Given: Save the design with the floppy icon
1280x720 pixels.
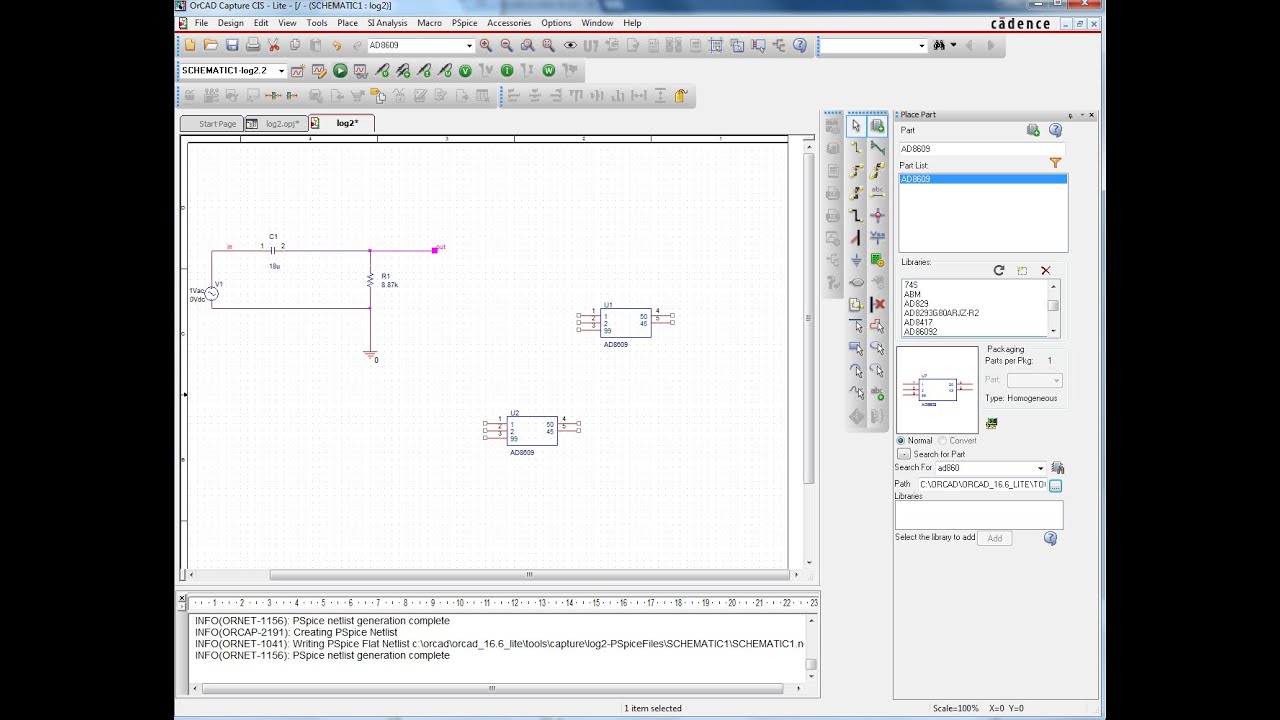Looking at the screenshot, I should [232, 45].
